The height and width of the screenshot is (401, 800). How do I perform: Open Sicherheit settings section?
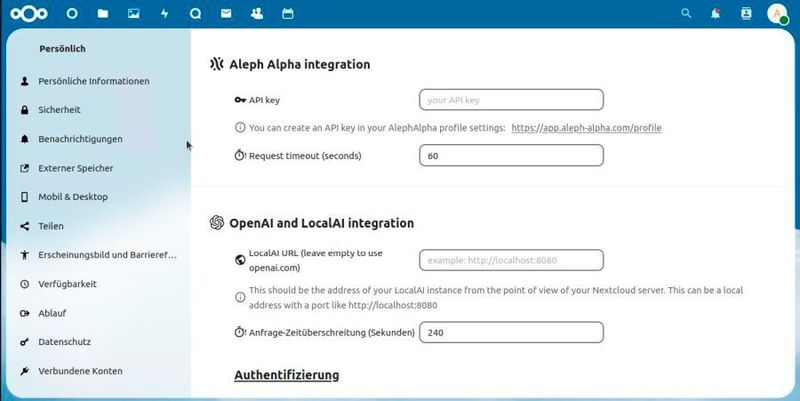pyautogui.click(x=59, y=110)
